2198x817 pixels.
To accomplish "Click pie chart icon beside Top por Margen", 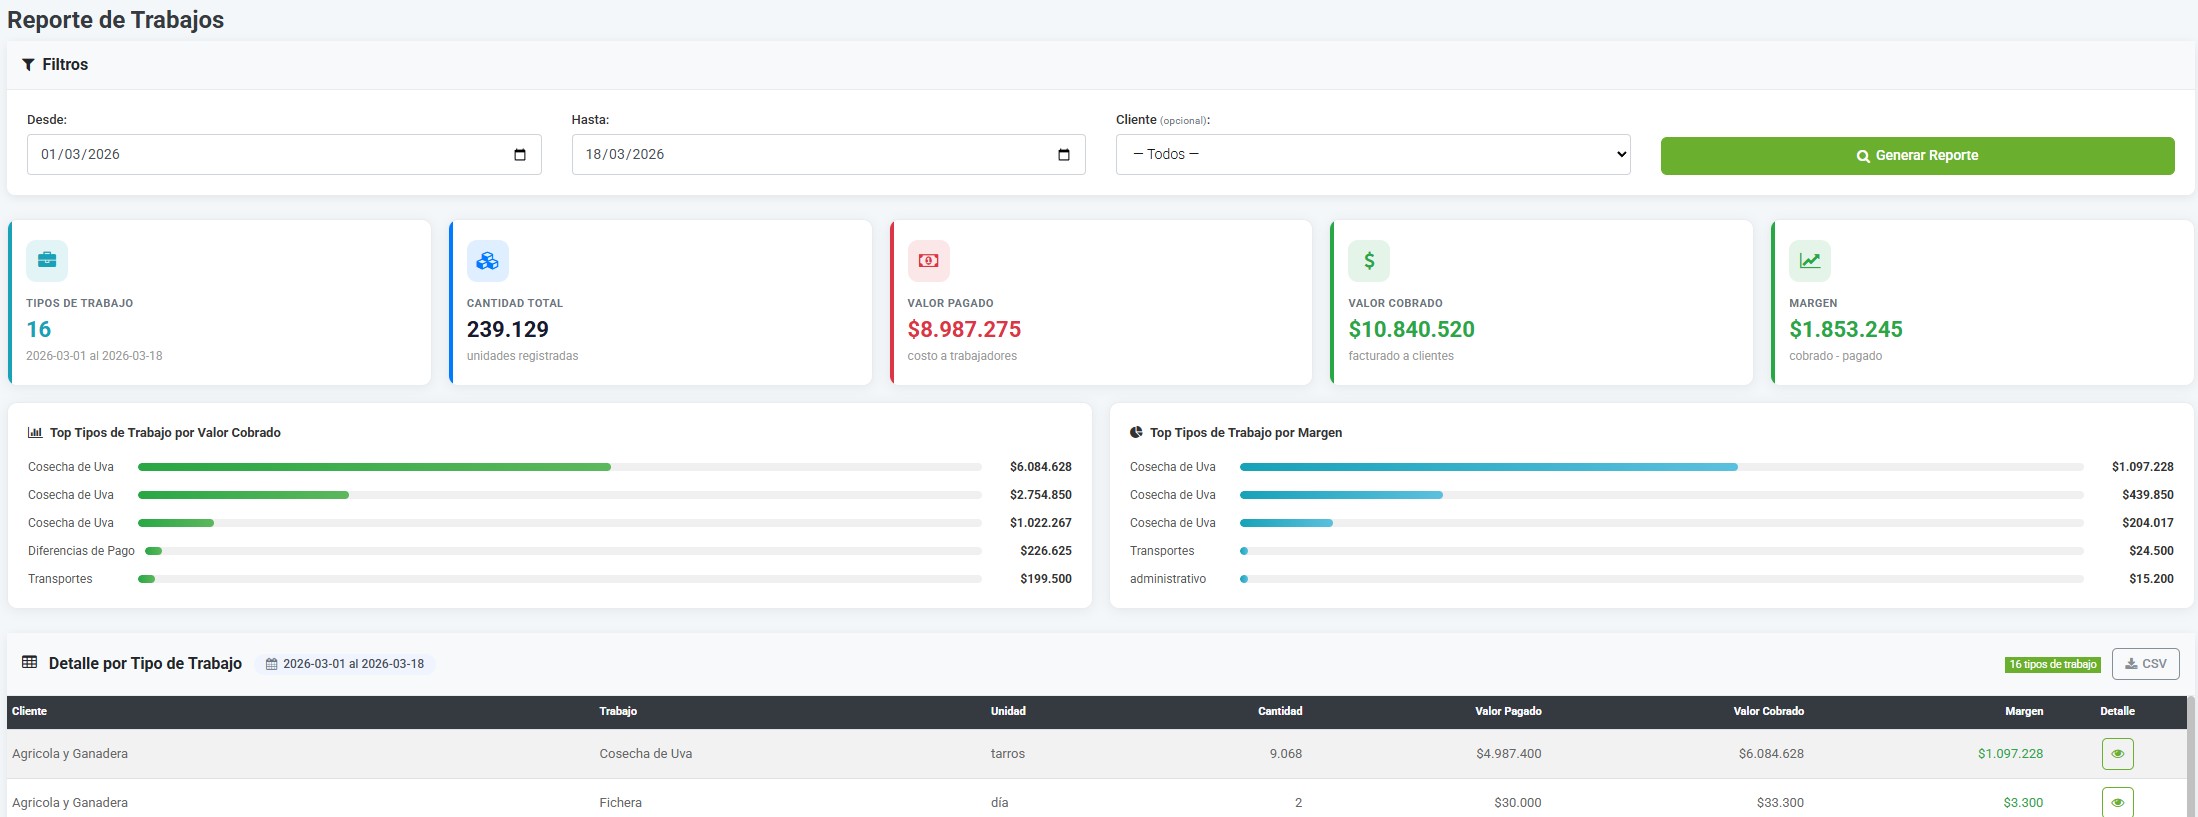I will (x=1136, y=433).
